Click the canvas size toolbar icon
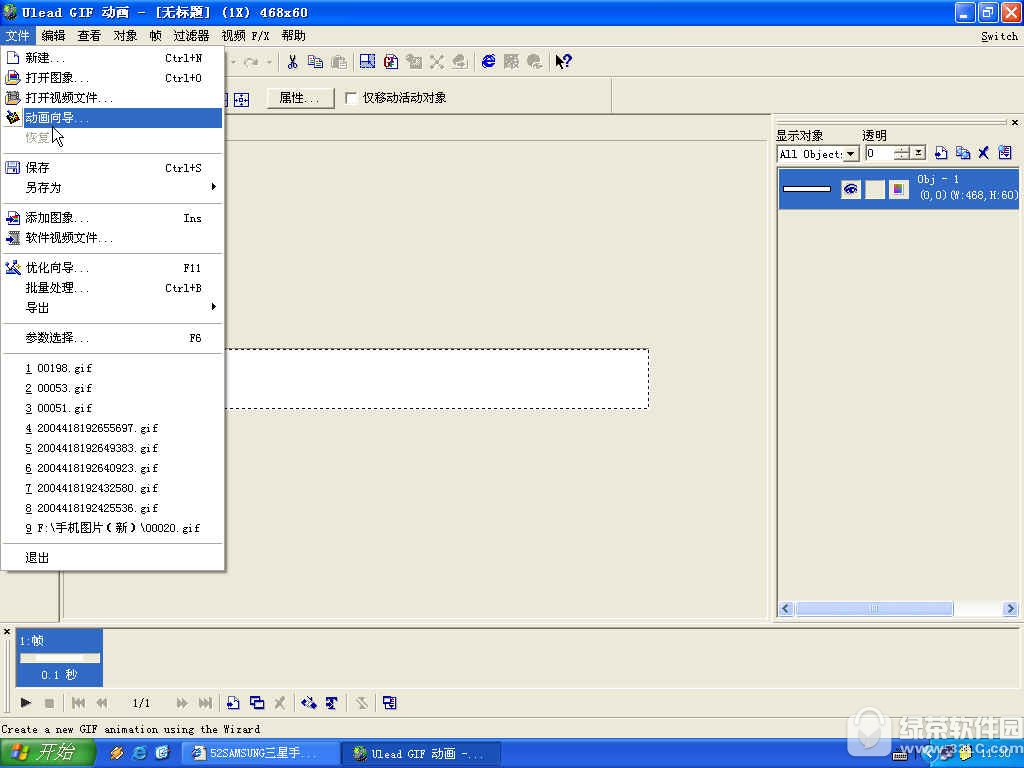1024x768 pixels. (368, 61)
